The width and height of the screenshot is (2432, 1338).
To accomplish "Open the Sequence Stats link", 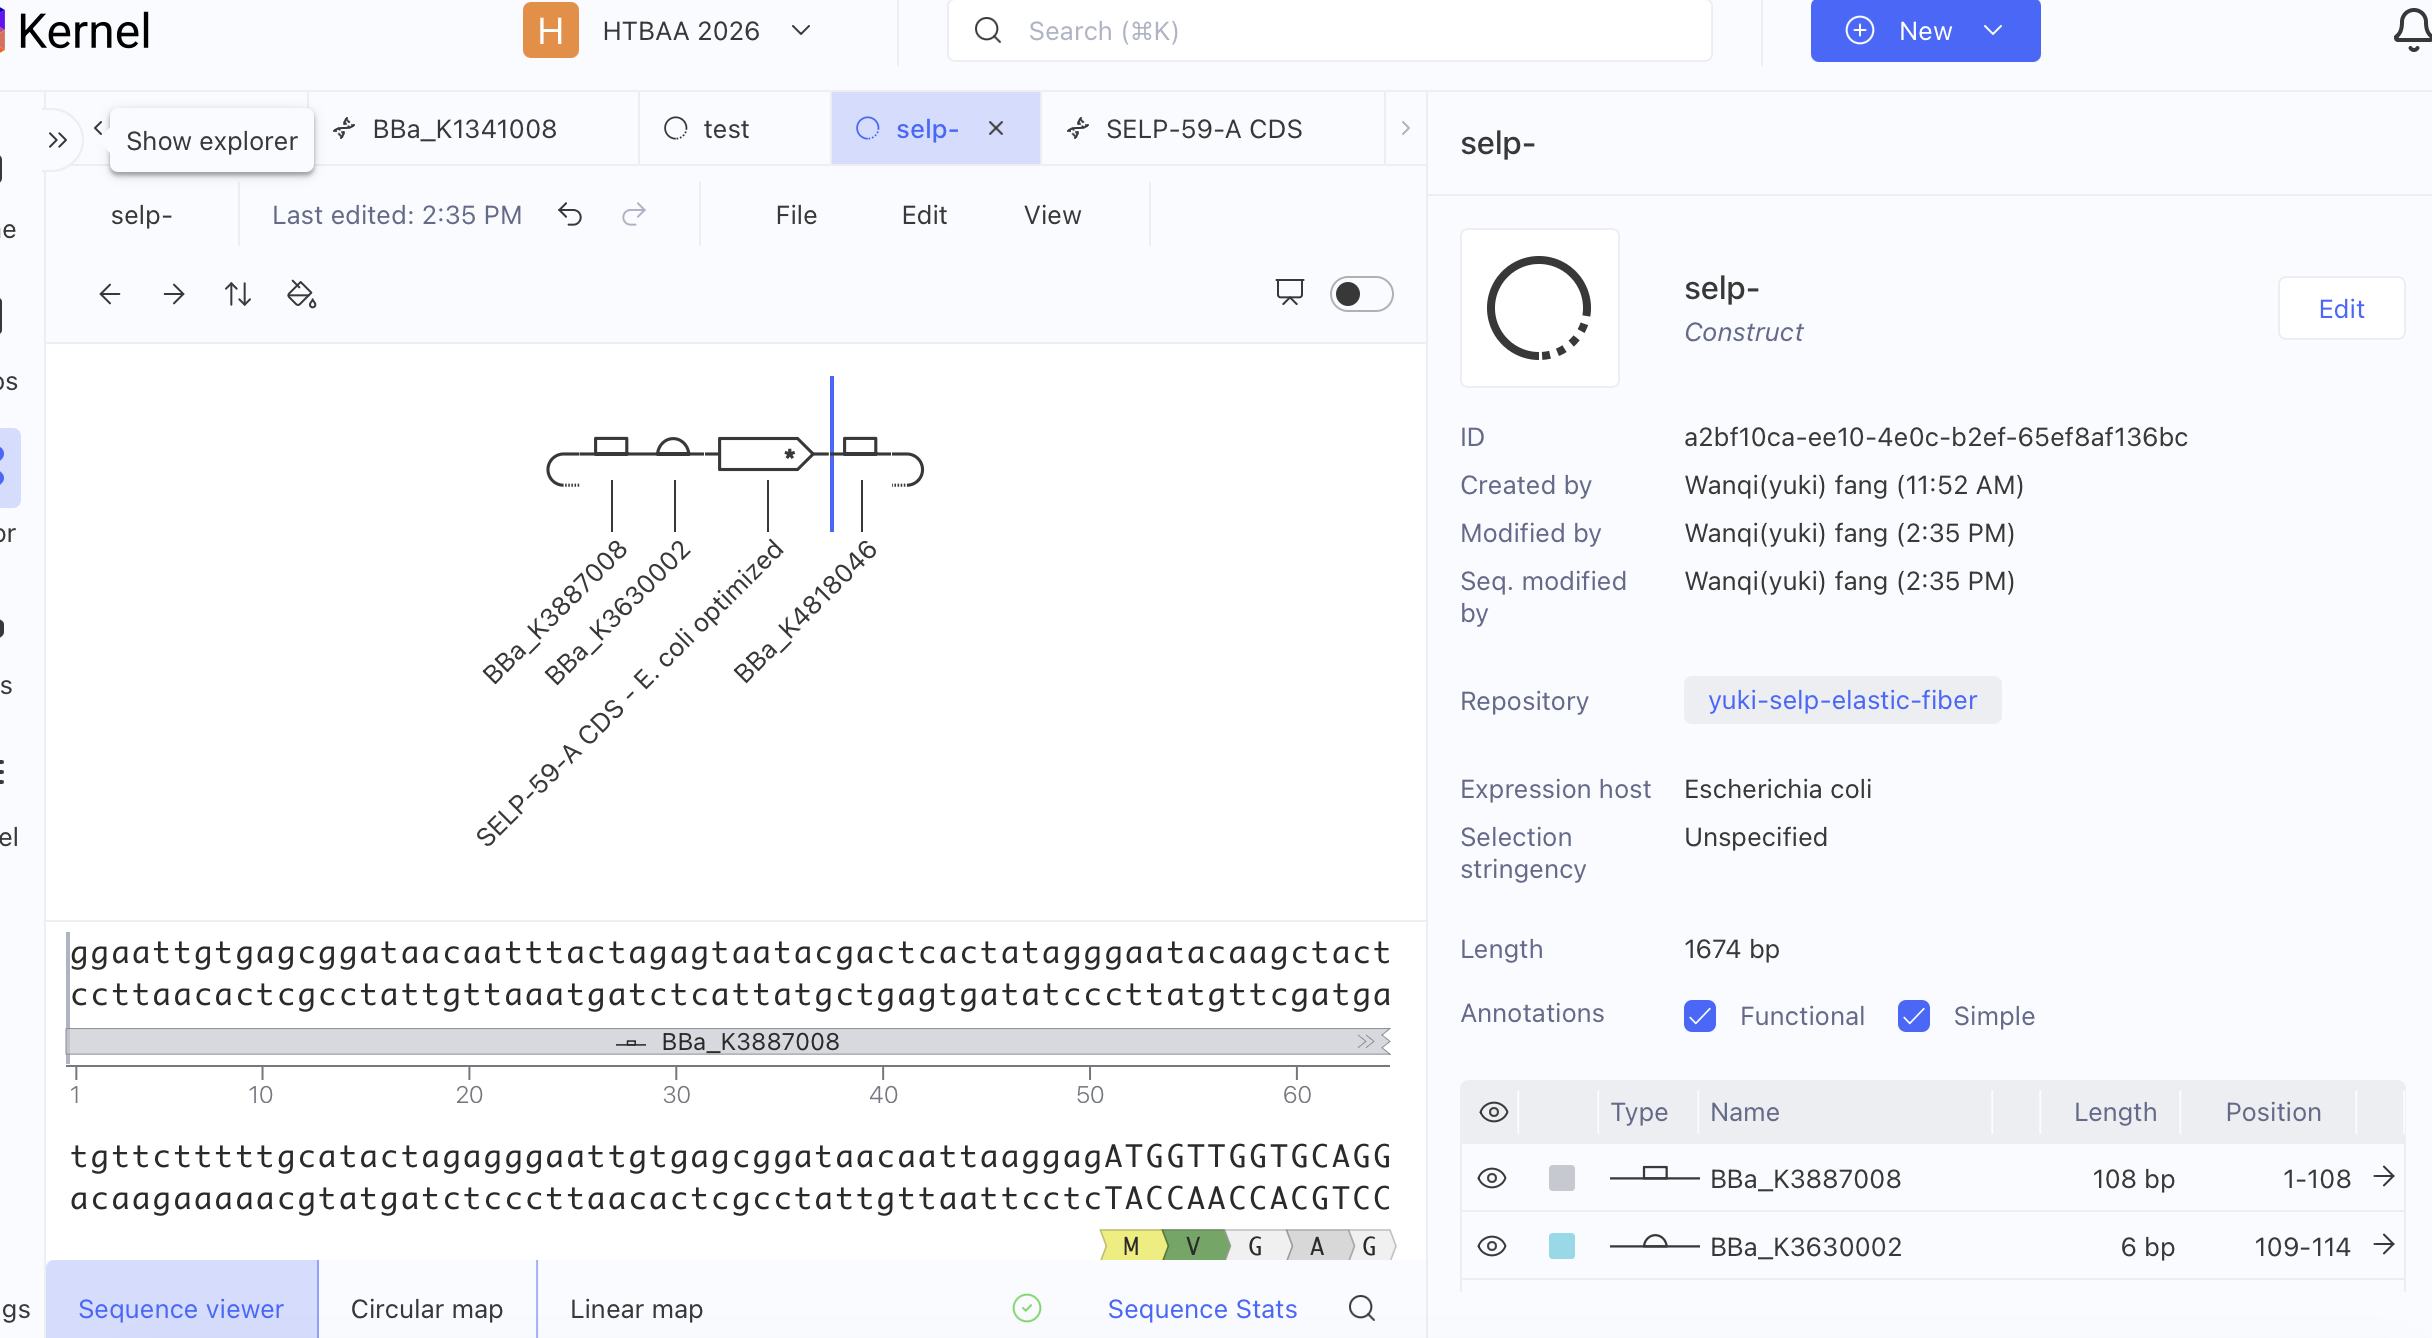I will (x=1202, y=1308).
